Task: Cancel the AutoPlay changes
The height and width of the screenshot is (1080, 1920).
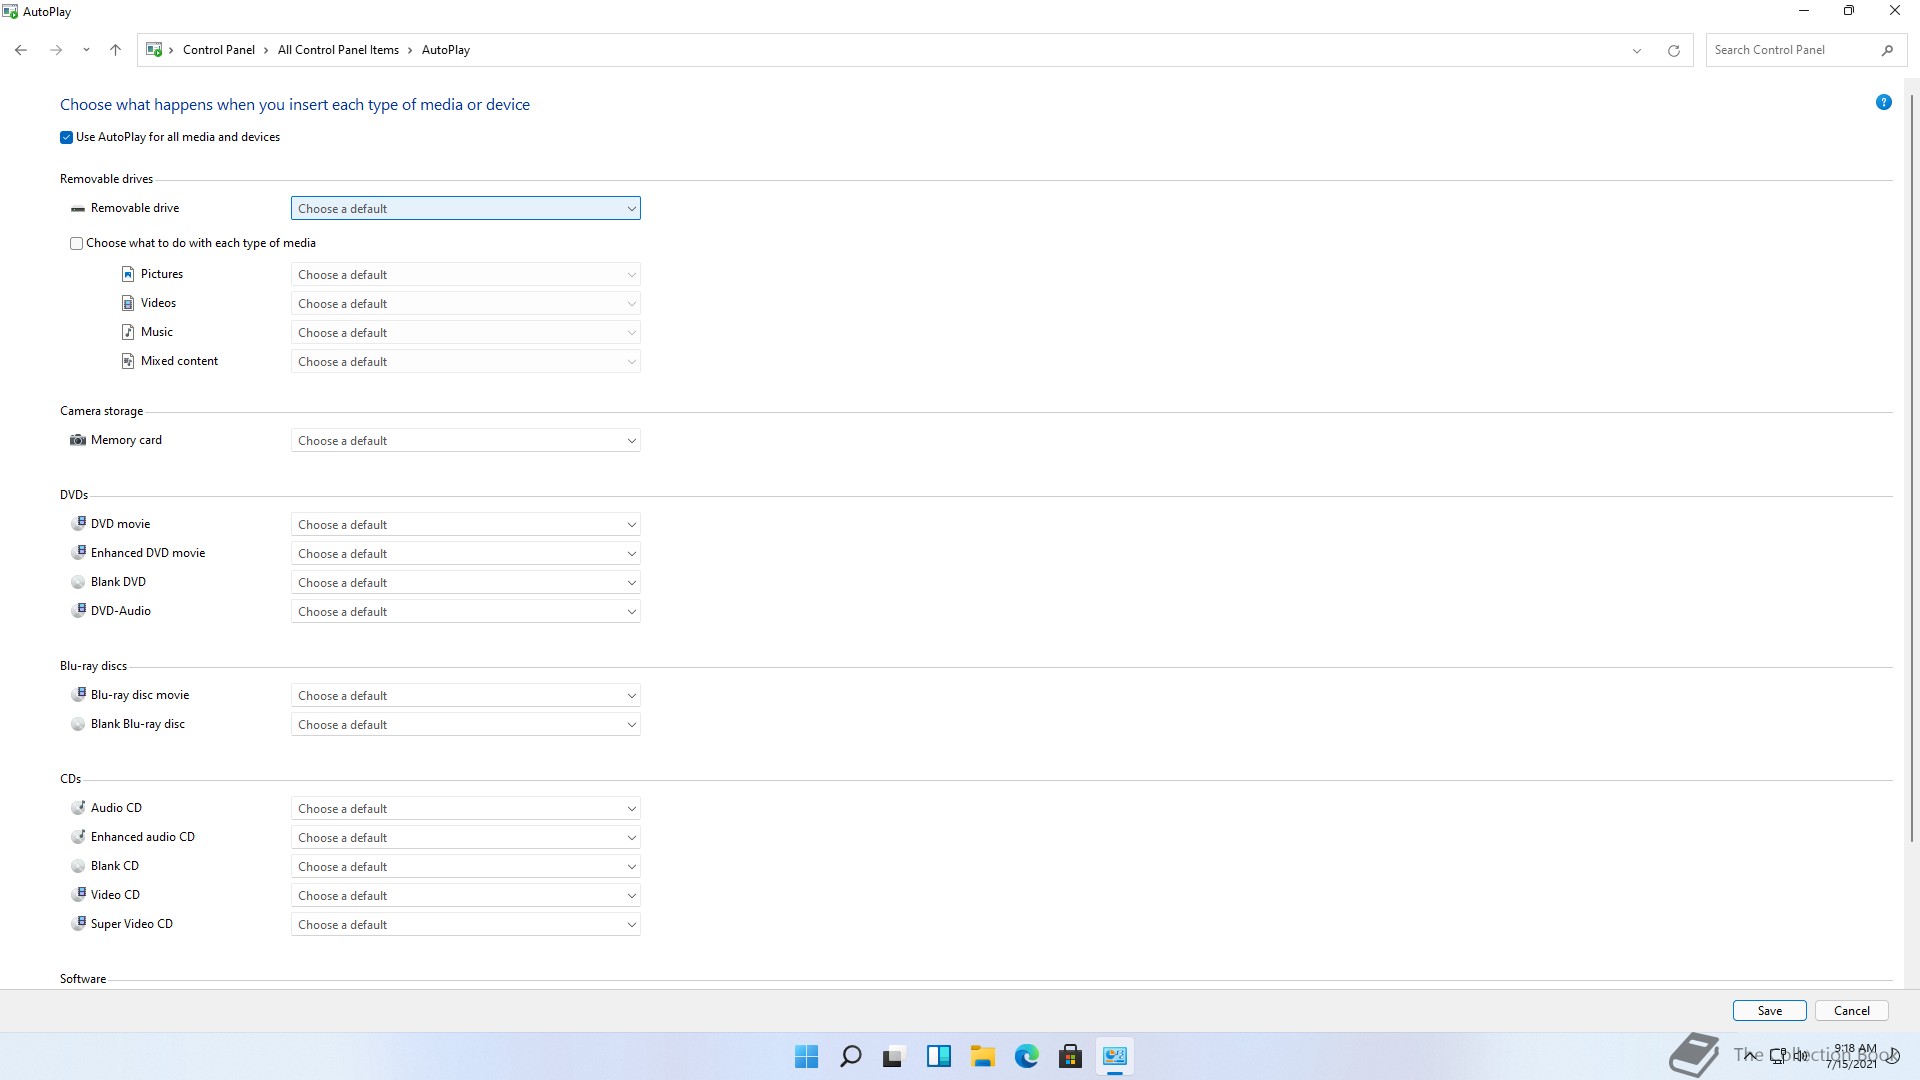Action: pyautogui.click(x=1851, y=1010)
